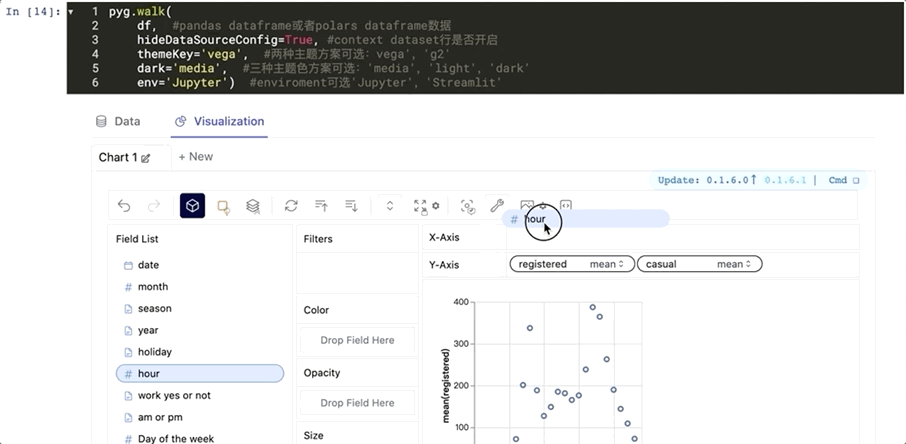Click the Size panel label
The width and height of the screenshot is (906, 444).
pos(314,435)
